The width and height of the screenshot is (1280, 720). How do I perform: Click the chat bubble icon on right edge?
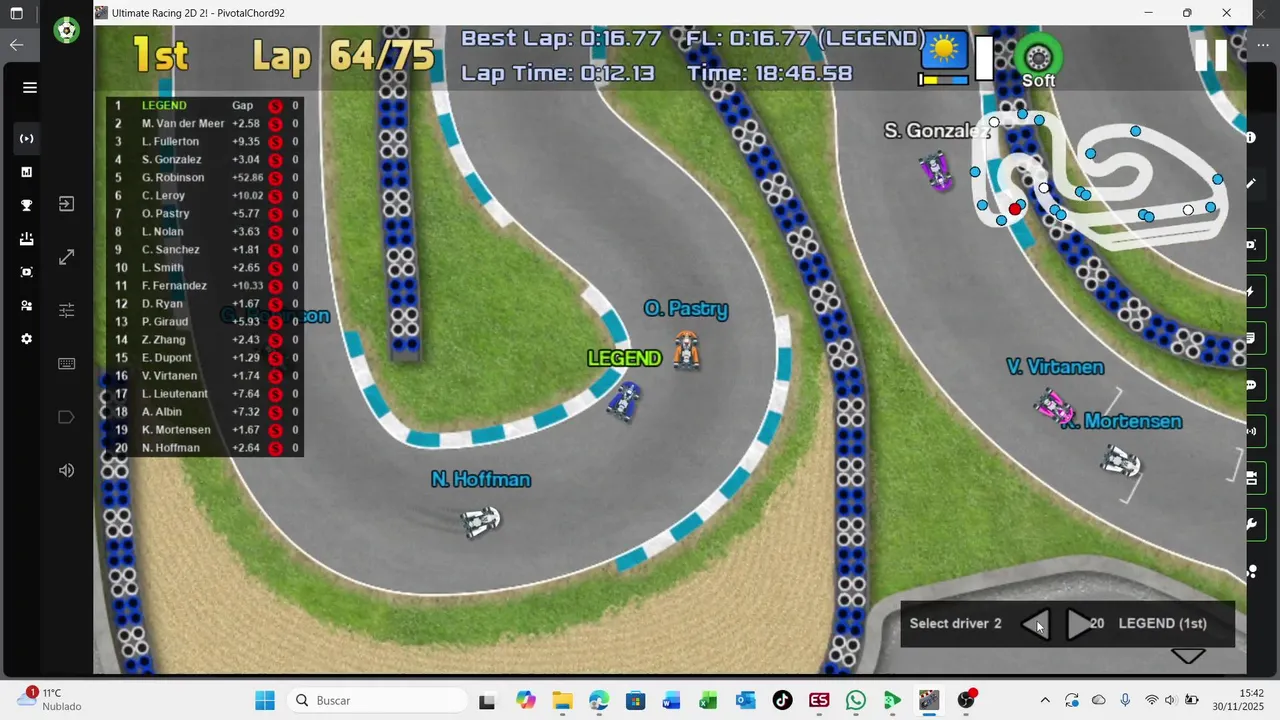tap(1251, 385)
